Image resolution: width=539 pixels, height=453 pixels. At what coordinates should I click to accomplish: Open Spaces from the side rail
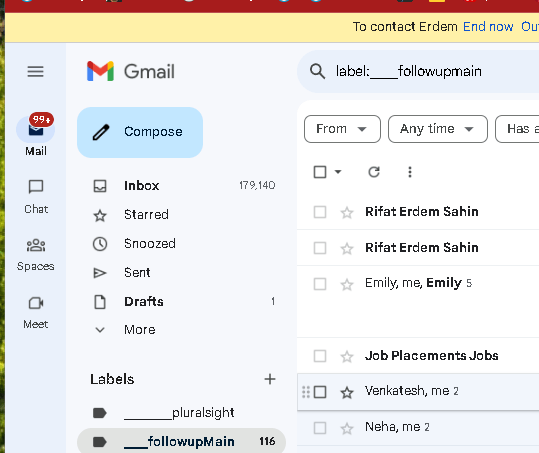click(36, 254)
